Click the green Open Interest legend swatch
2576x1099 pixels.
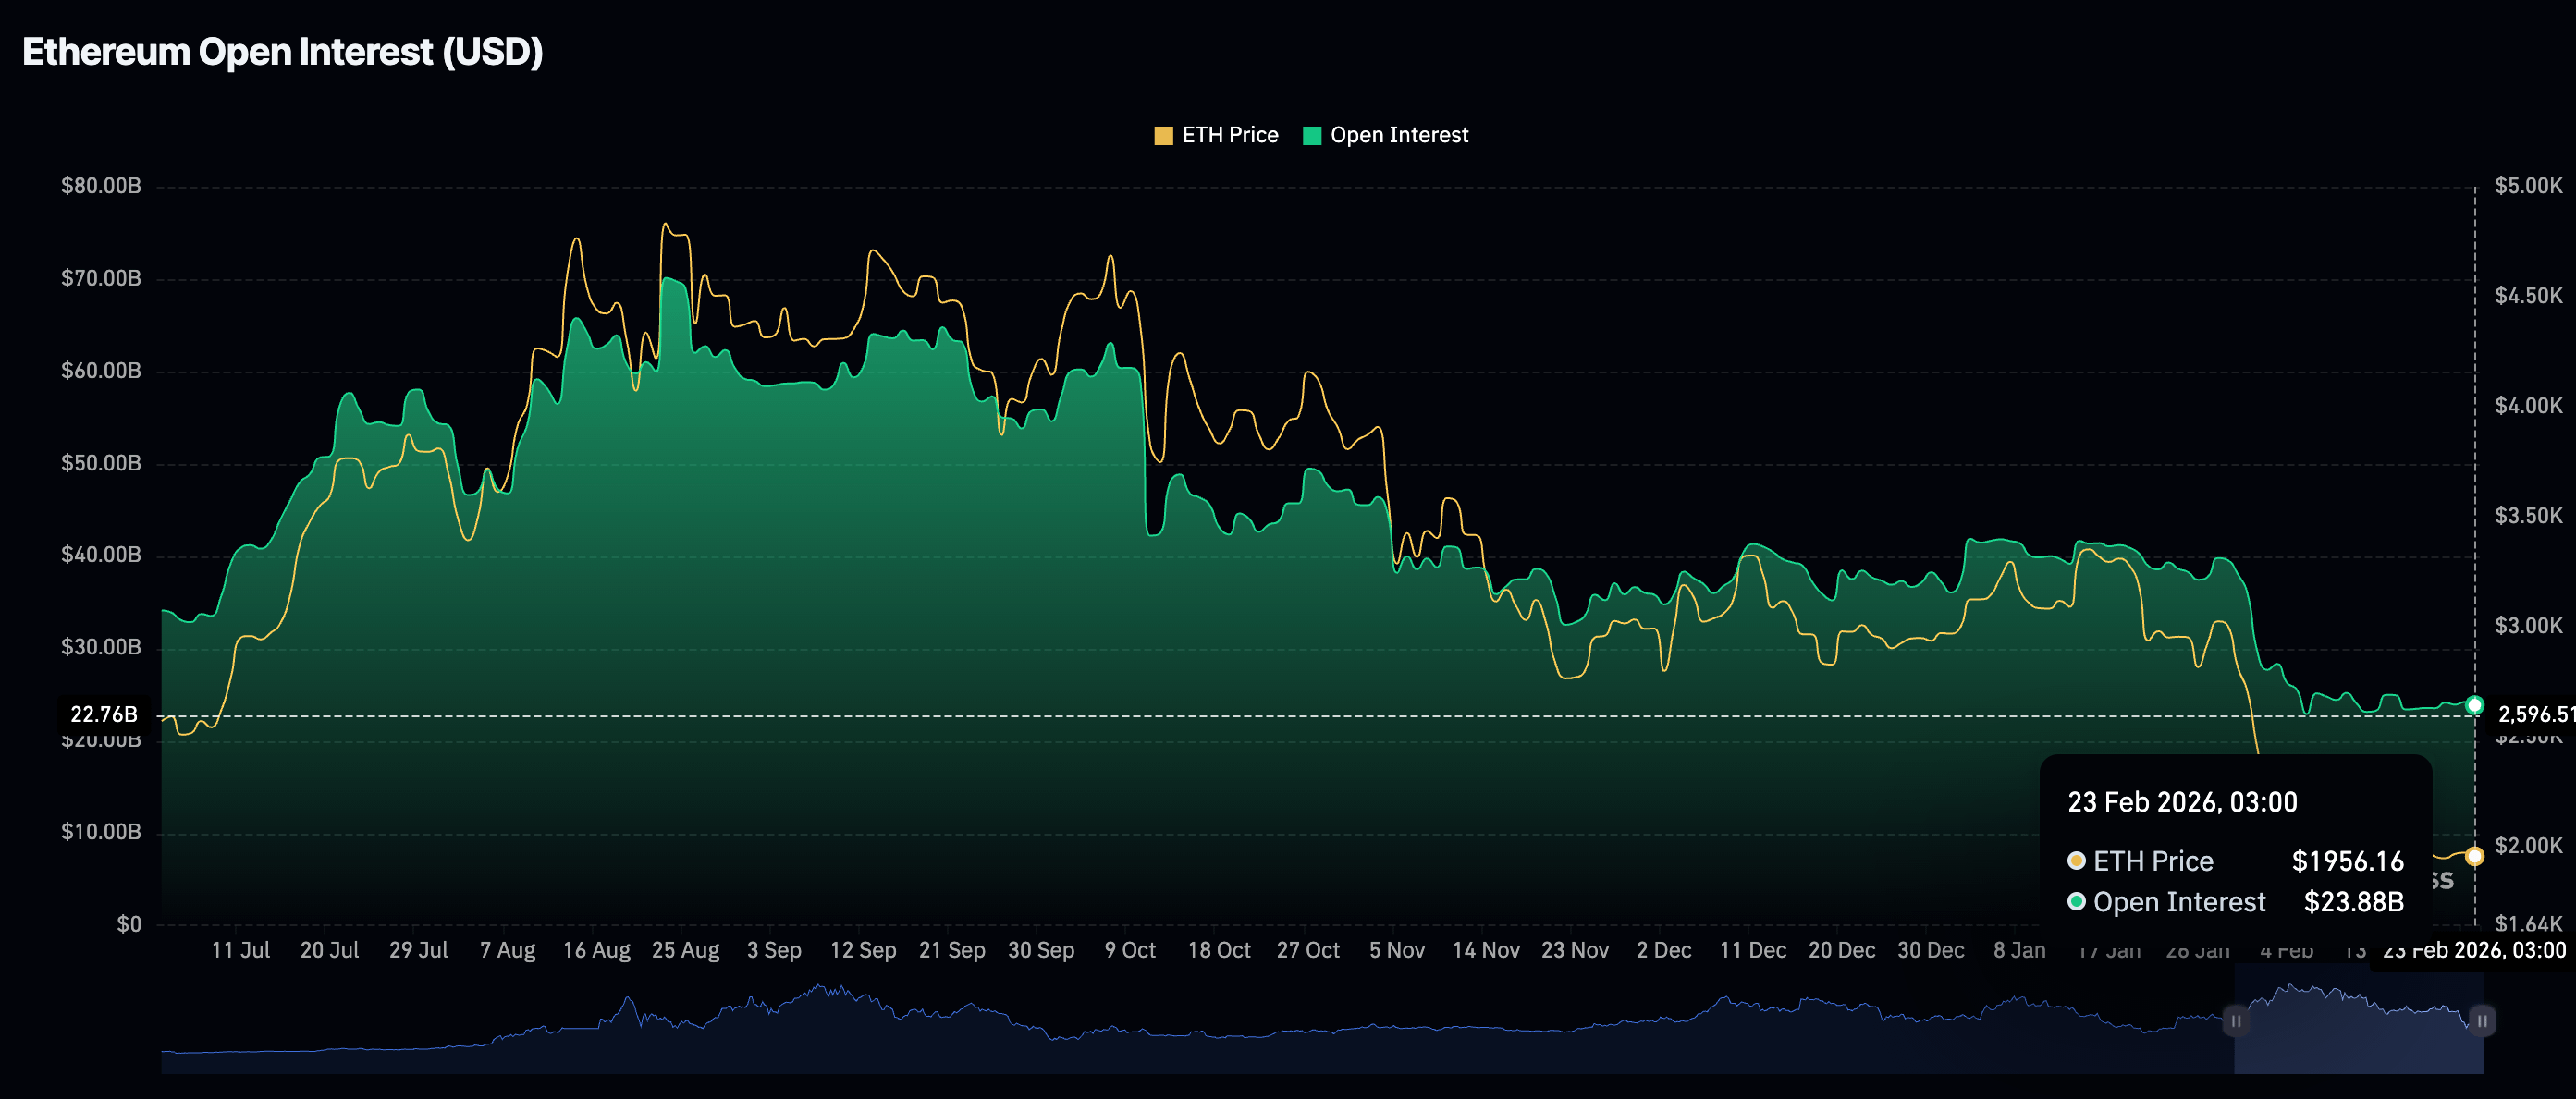click(1312, 136)
